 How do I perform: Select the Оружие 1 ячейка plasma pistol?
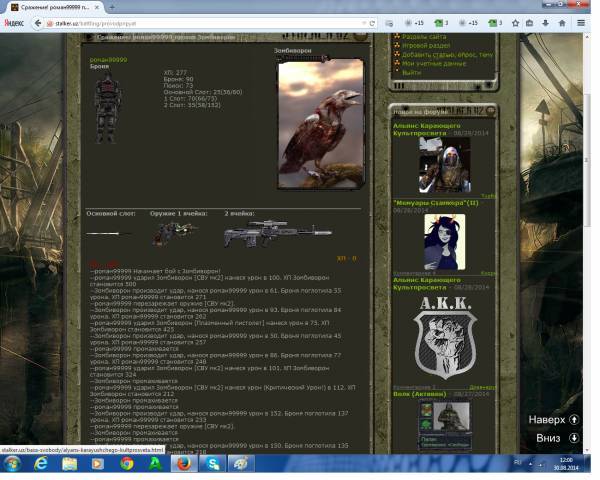click(174, 232)
